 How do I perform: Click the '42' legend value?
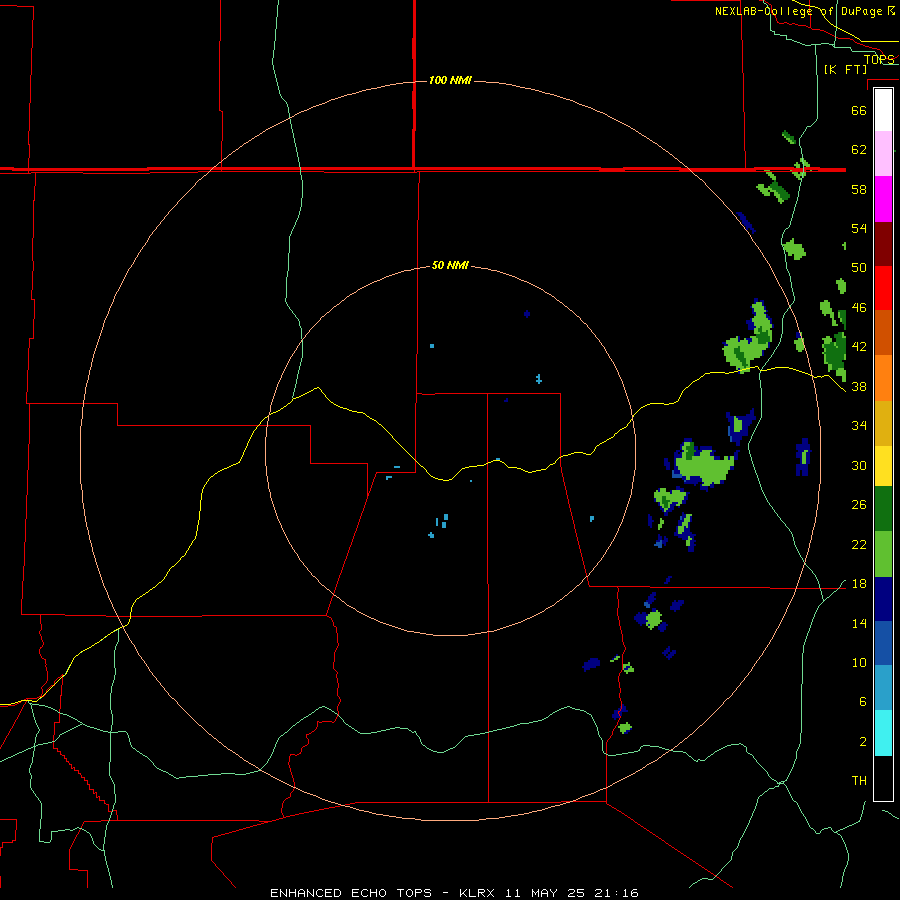pyautogui.click(x=859, y=346)
